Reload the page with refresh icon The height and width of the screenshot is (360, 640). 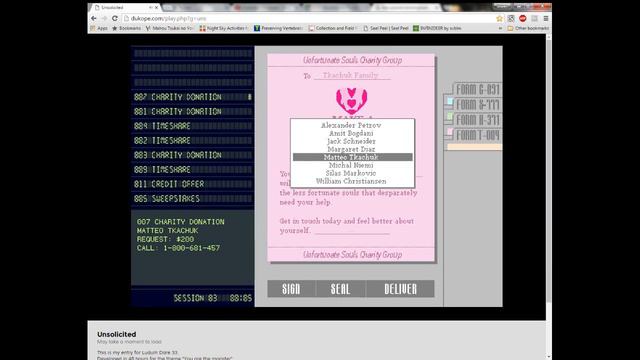point(115,18)
